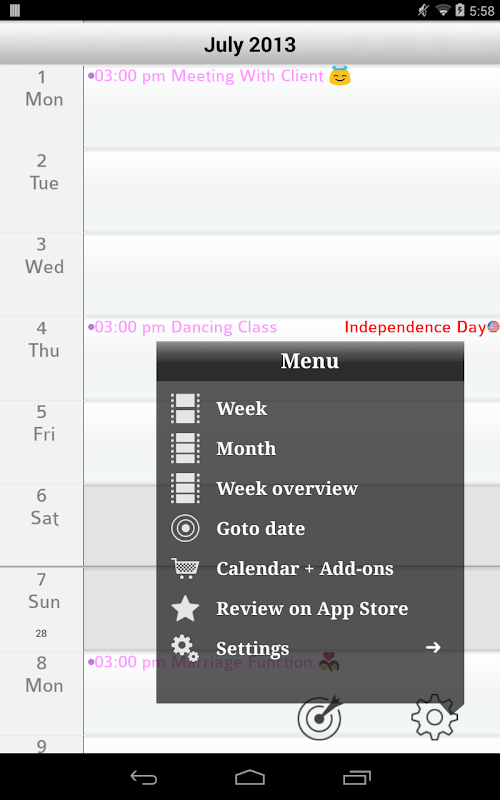500x800 pixels.
Task: Tap the large gear icon at bottom right
Action: click(434, 717)
